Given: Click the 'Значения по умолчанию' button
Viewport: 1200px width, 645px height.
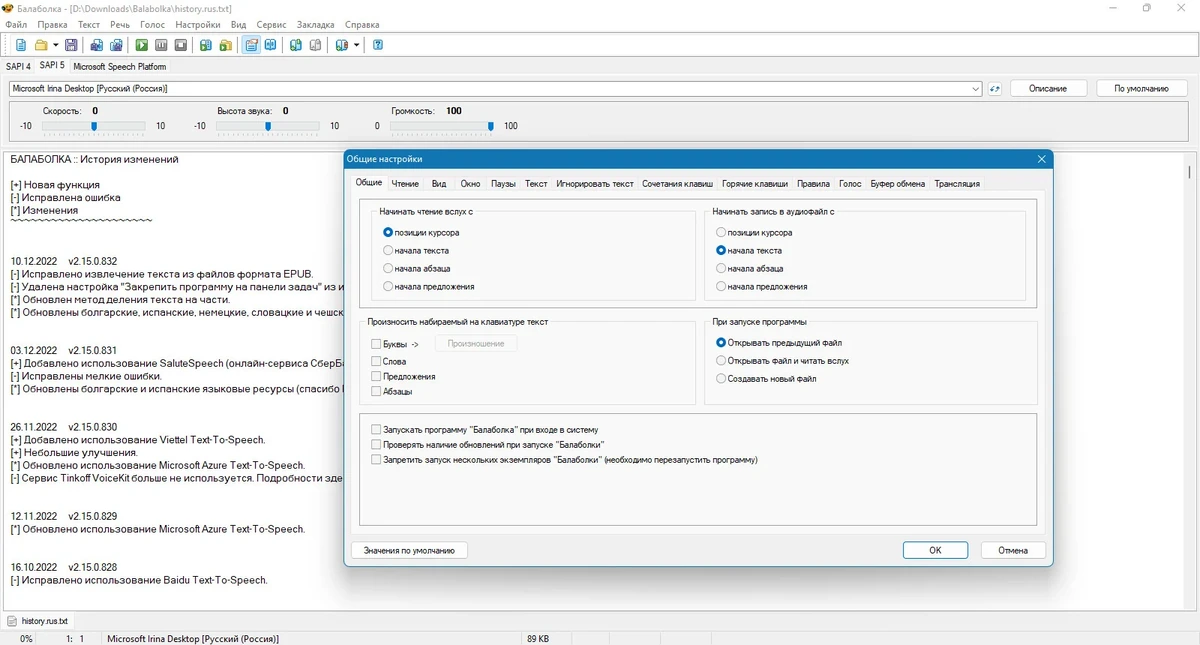Looking at the screenshot, I should click(x=409, y=550).
